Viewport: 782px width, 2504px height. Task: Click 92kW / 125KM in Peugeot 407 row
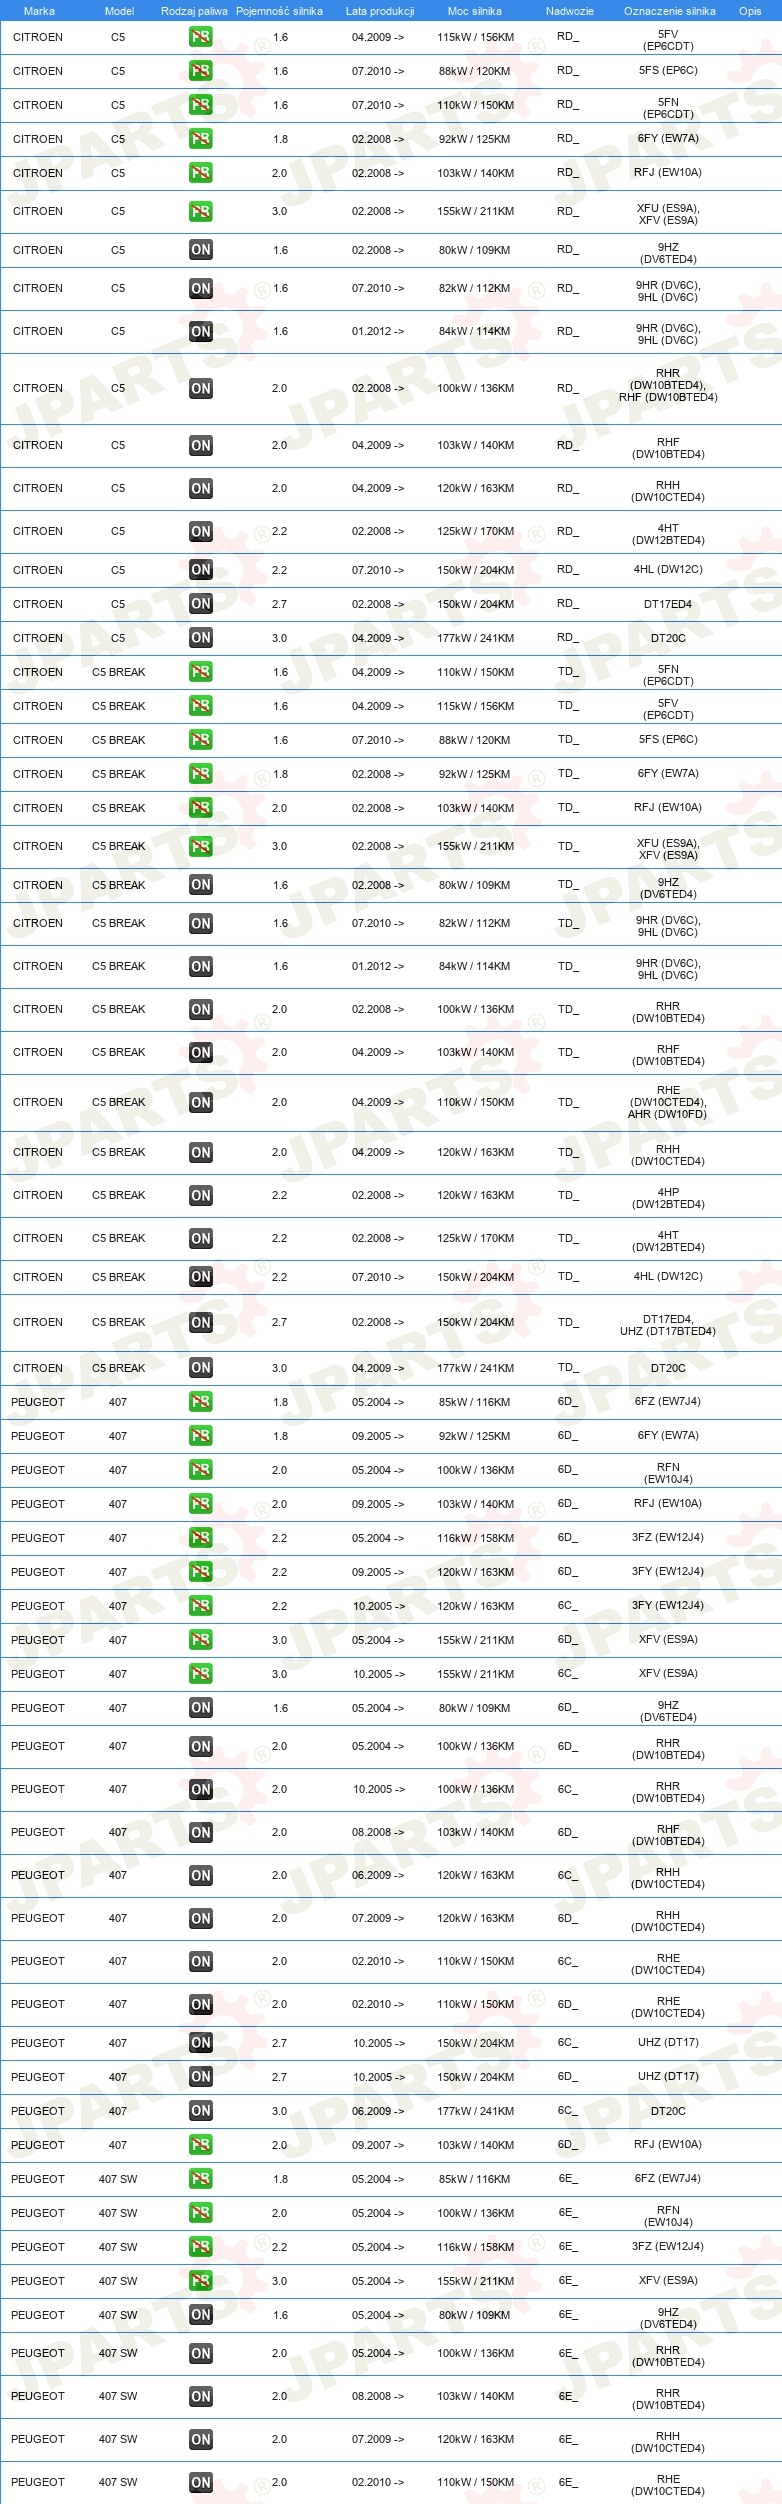[x=475, y=1436]
